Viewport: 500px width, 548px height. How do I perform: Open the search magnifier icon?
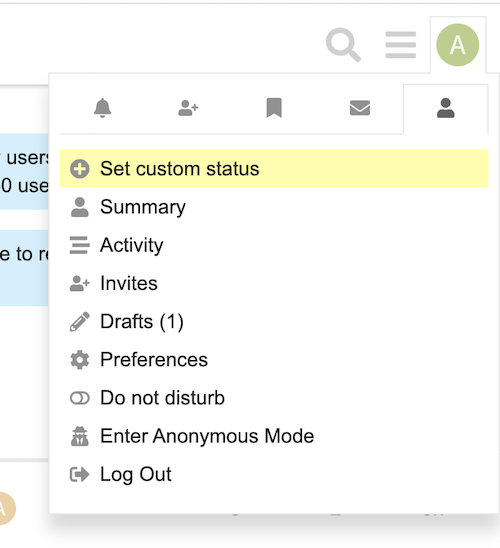coord(343,45)
